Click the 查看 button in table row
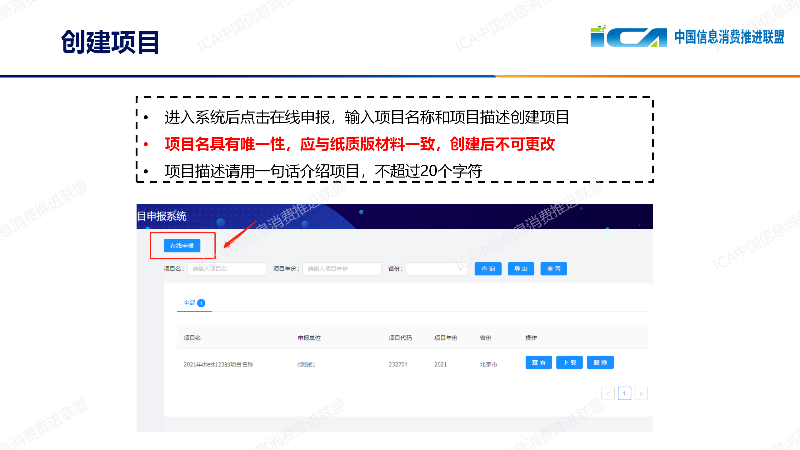 (540, 363)
